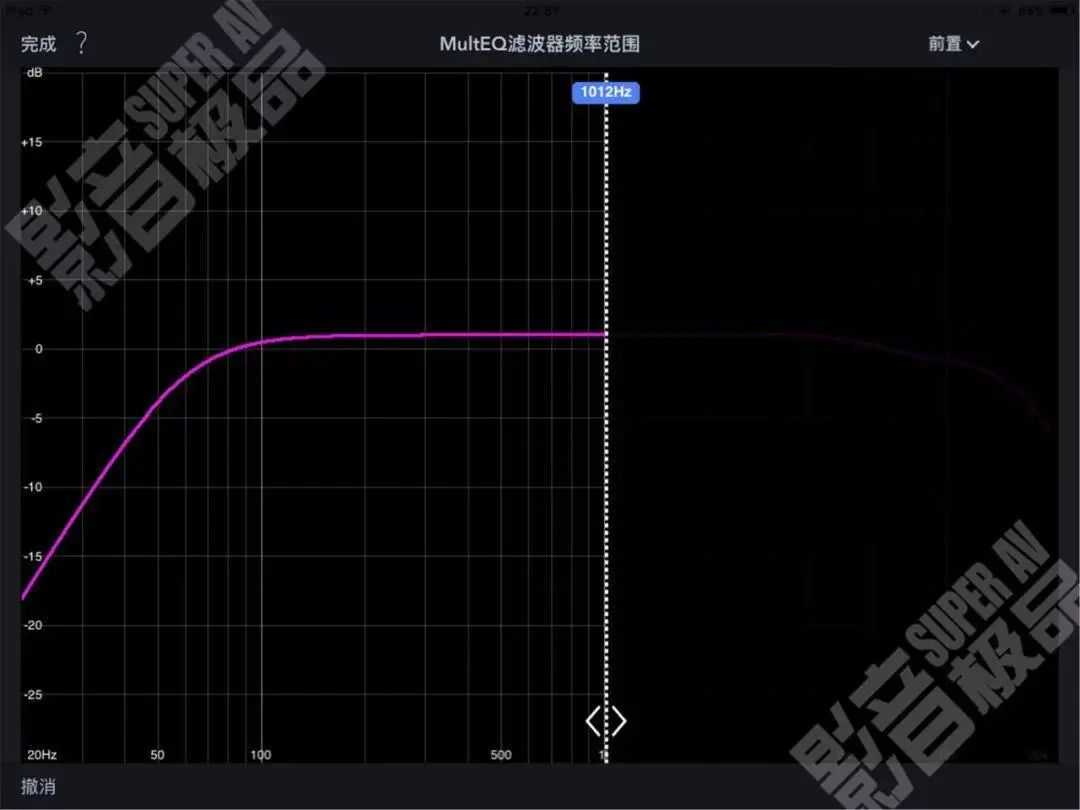Tap the 完成 done button
Viewport: 1080px width, 810px height.
click(39, 44)
